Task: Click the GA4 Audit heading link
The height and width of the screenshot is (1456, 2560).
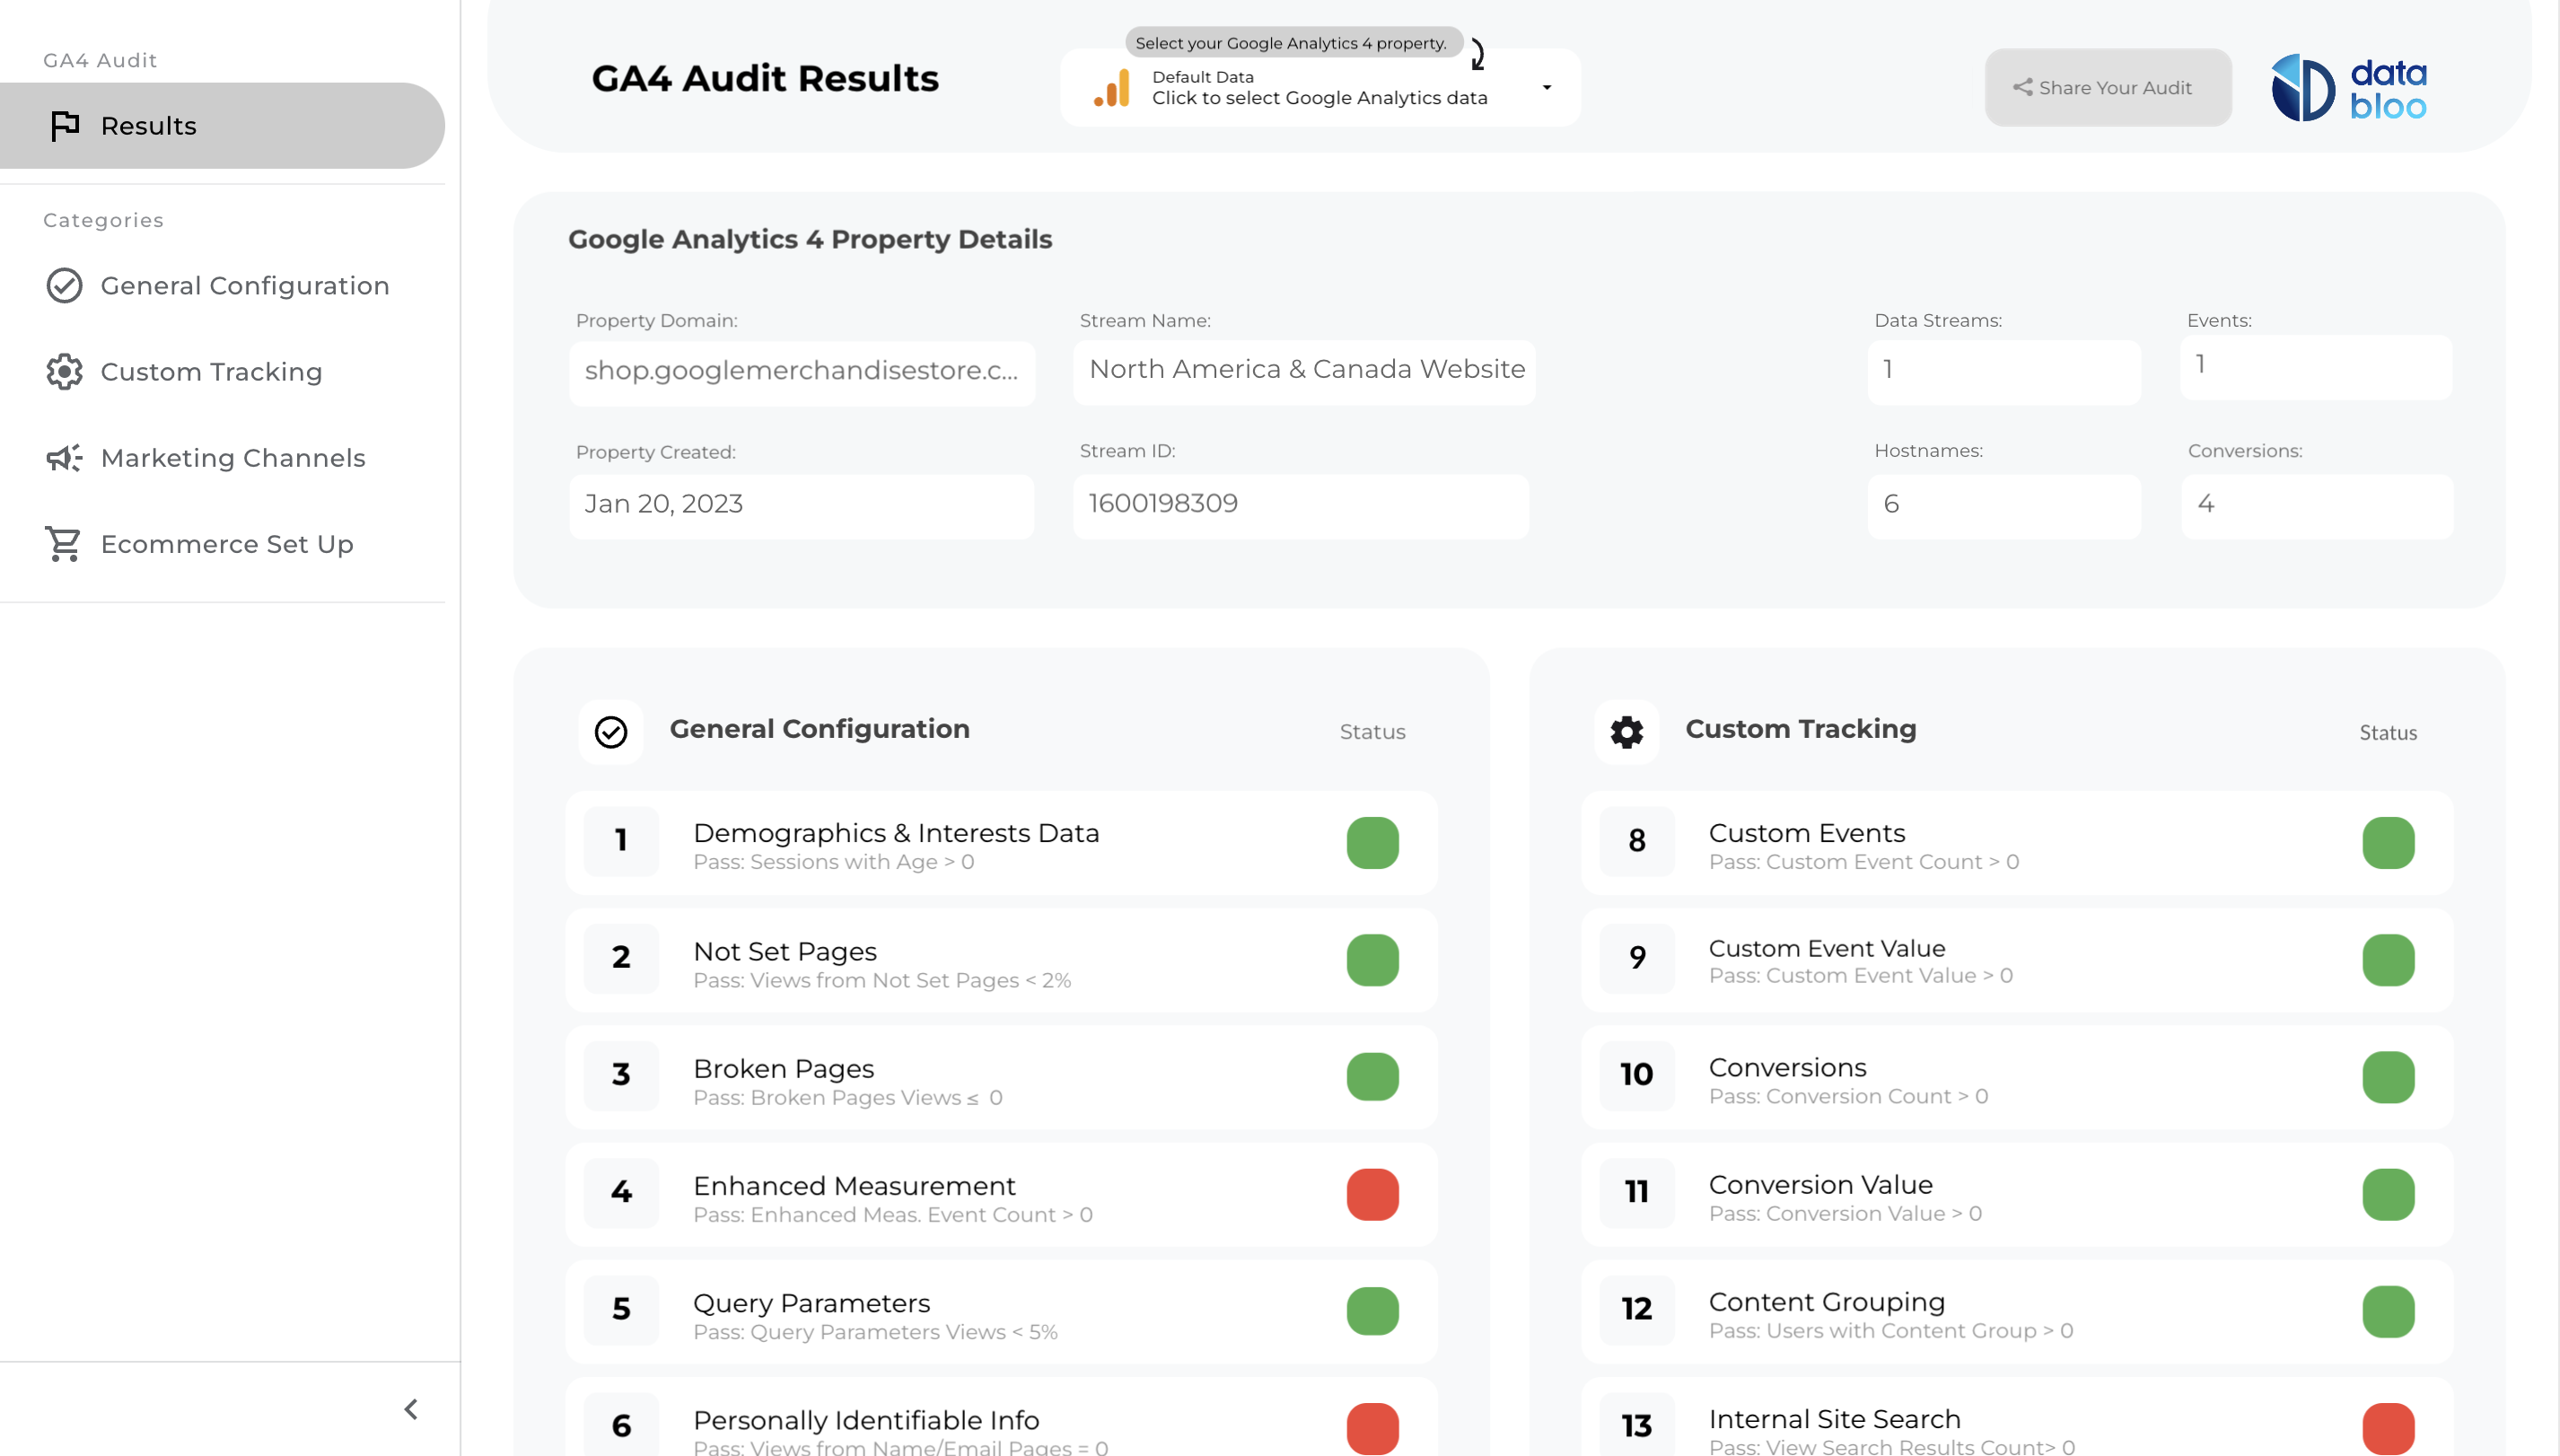Action: tap(99, 59)
